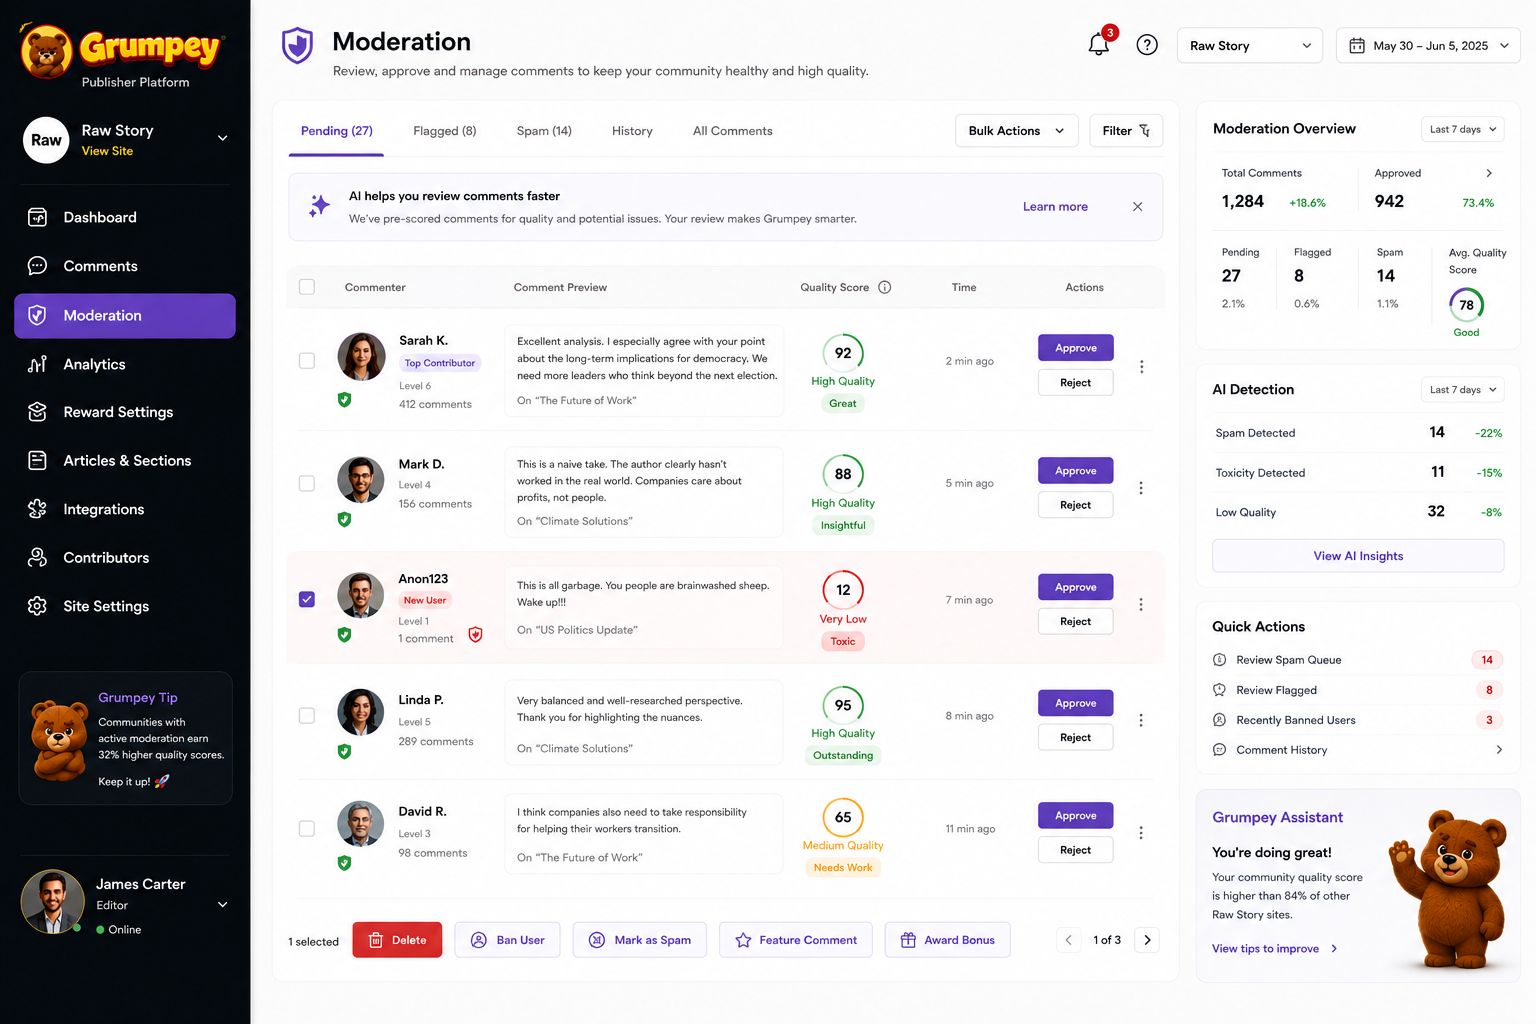This screenshot has width=1536, height=1024.
Task: Expand the Raw Story site switcher in sidebar
Action: (222, 138)
